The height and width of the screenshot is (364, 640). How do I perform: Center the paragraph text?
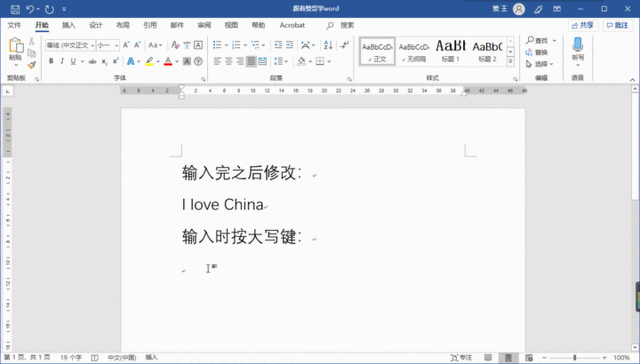point(229,61)
